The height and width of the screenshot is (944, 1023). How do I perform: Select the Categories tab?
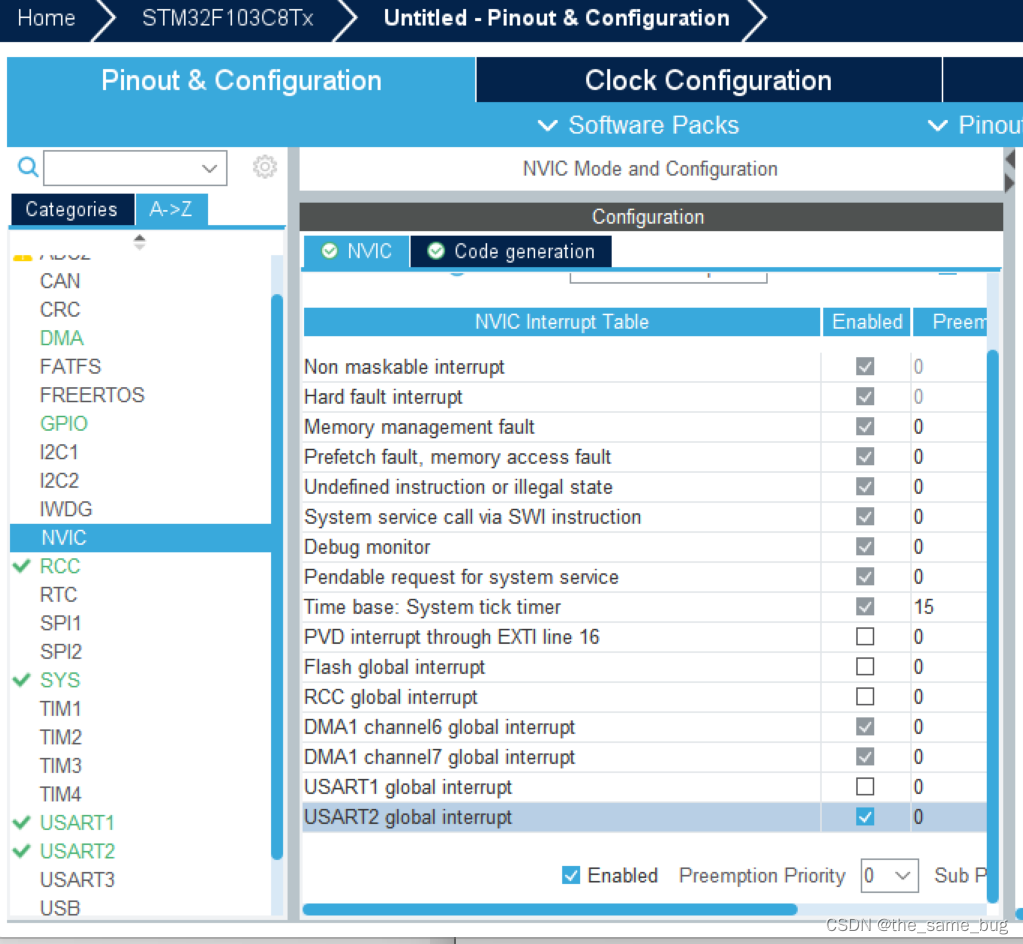pyautogui.click(x=72, y=209)
